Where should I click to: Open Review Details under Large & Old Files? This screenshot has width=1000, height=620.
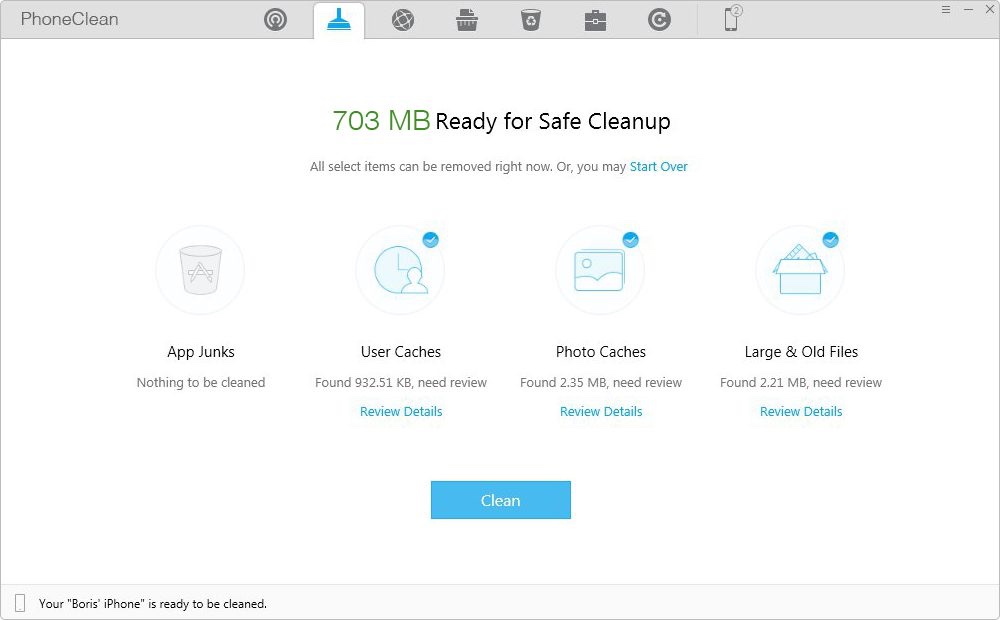click(801, 411)
